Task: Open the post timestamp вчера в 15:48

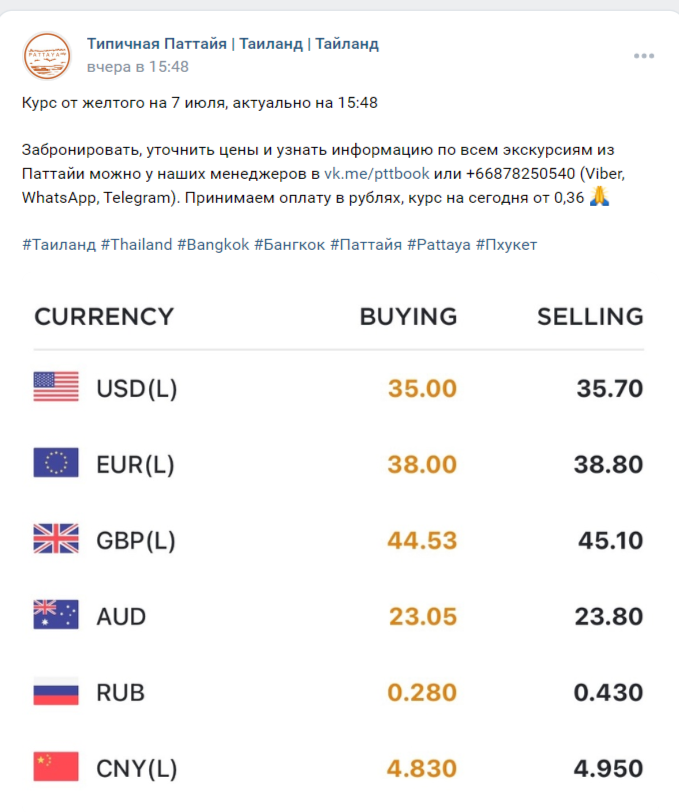Action: [138, 67]
